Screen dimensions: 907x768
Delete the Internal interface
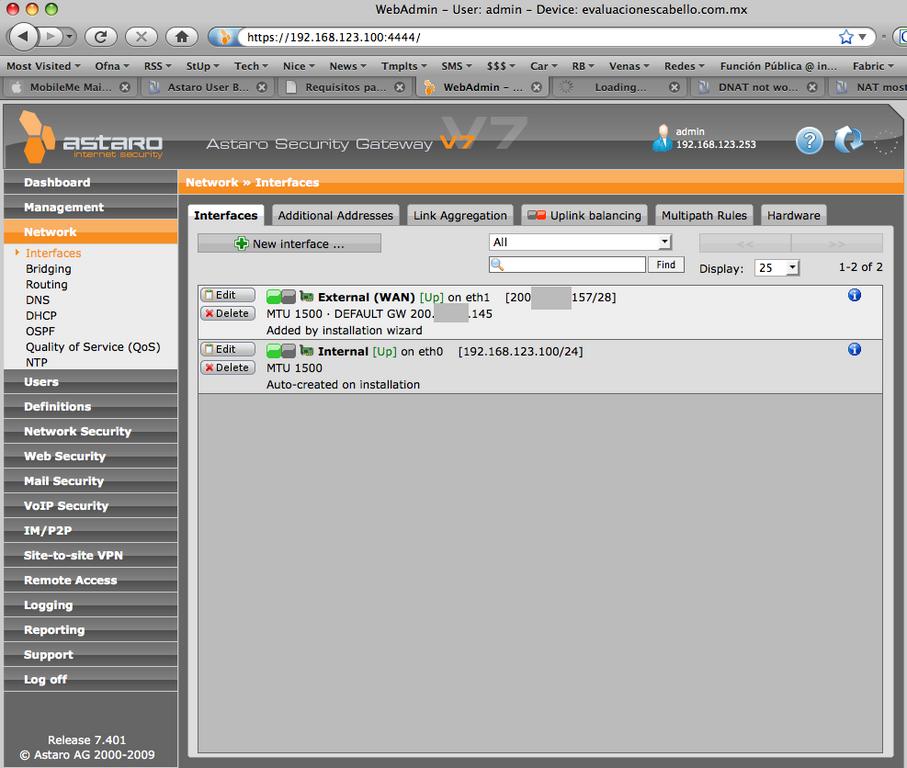(x=228, y=368)
